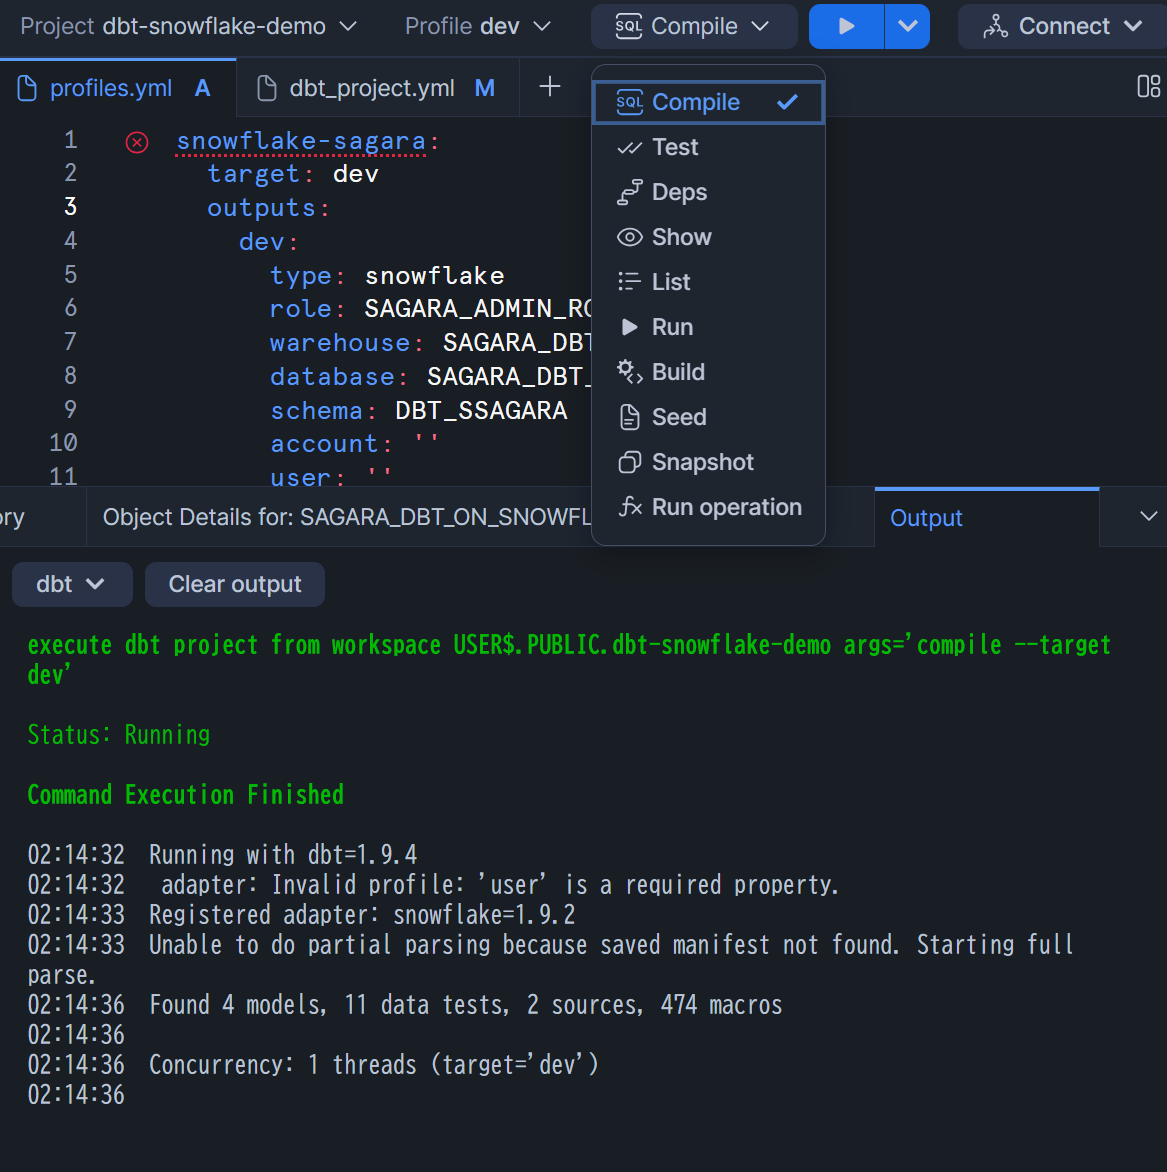Click the SQL icon on menu Compile item

click(x=629, y=102)
